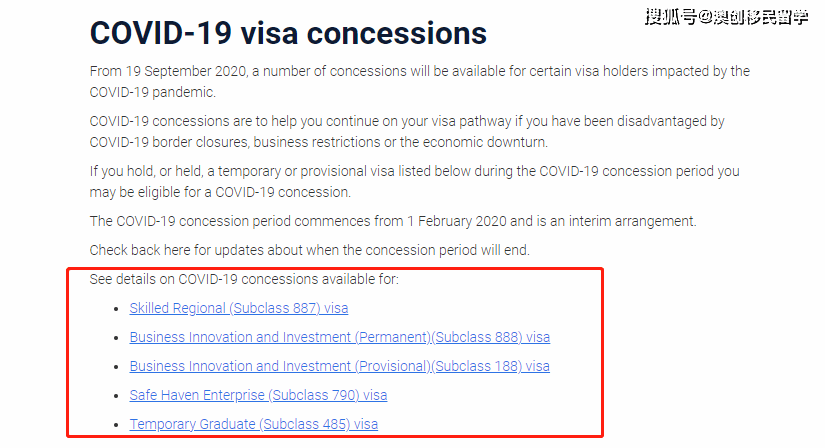Click the line starting 'If you hold, or held'

point(415,171)
